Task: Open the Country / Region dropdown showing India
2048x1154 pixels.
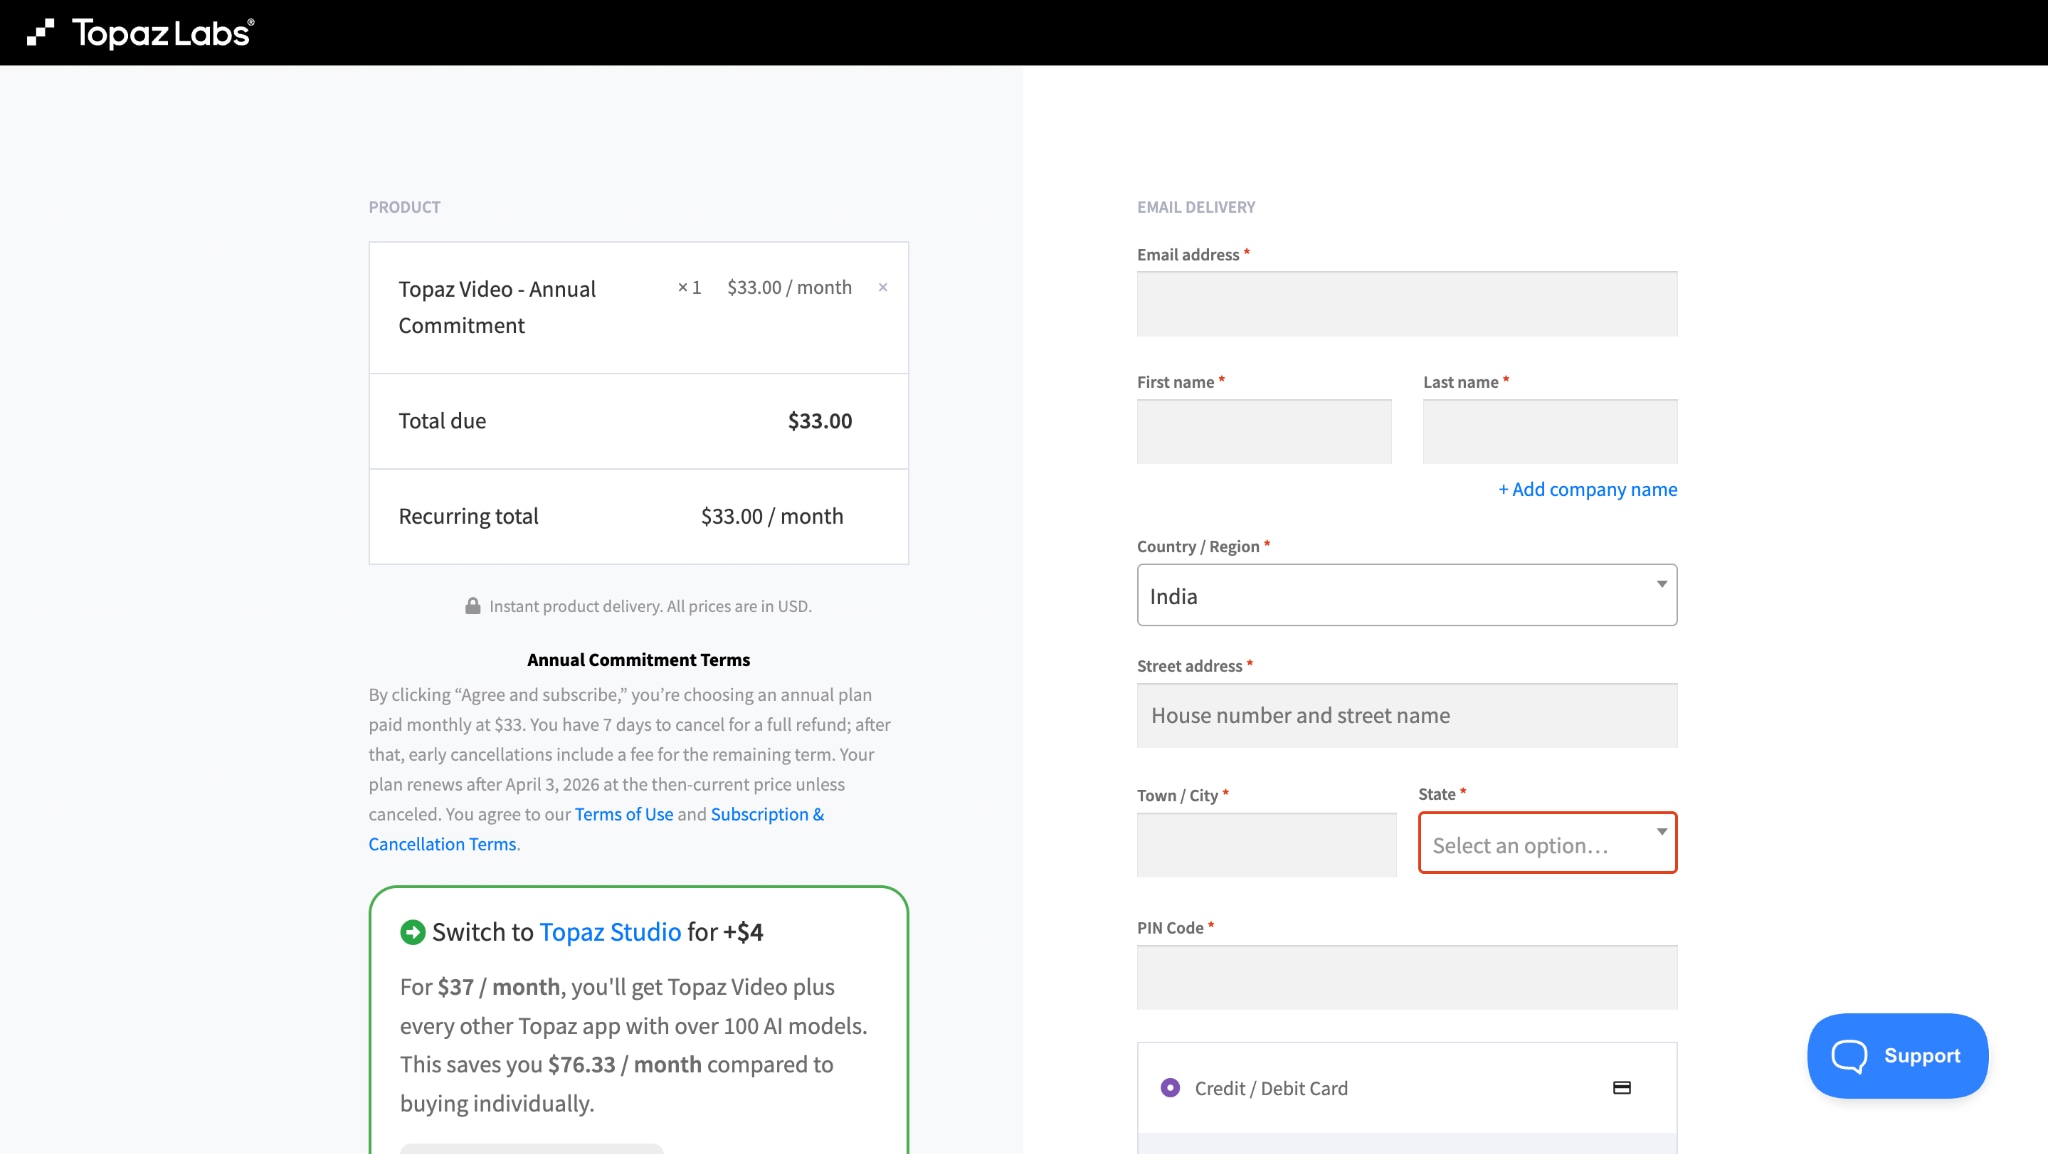Action: coord(1406,595)
